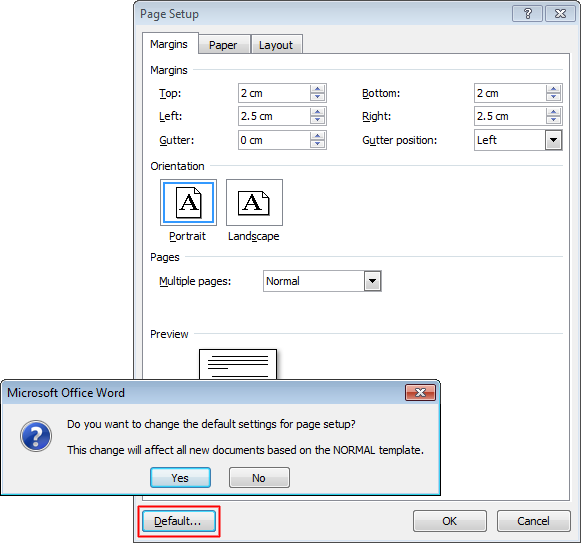Screen dimensions: 581x543
Task: Click inside the Top margin field
Action: pyautogui.click(x=273, y=93)
